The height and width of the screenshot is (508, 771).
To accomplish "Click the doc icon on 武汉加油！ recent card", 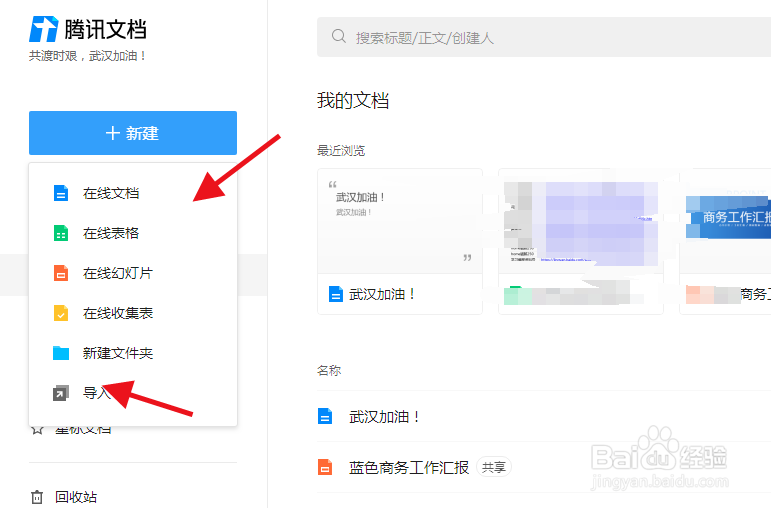I will (x=335, y=294).
